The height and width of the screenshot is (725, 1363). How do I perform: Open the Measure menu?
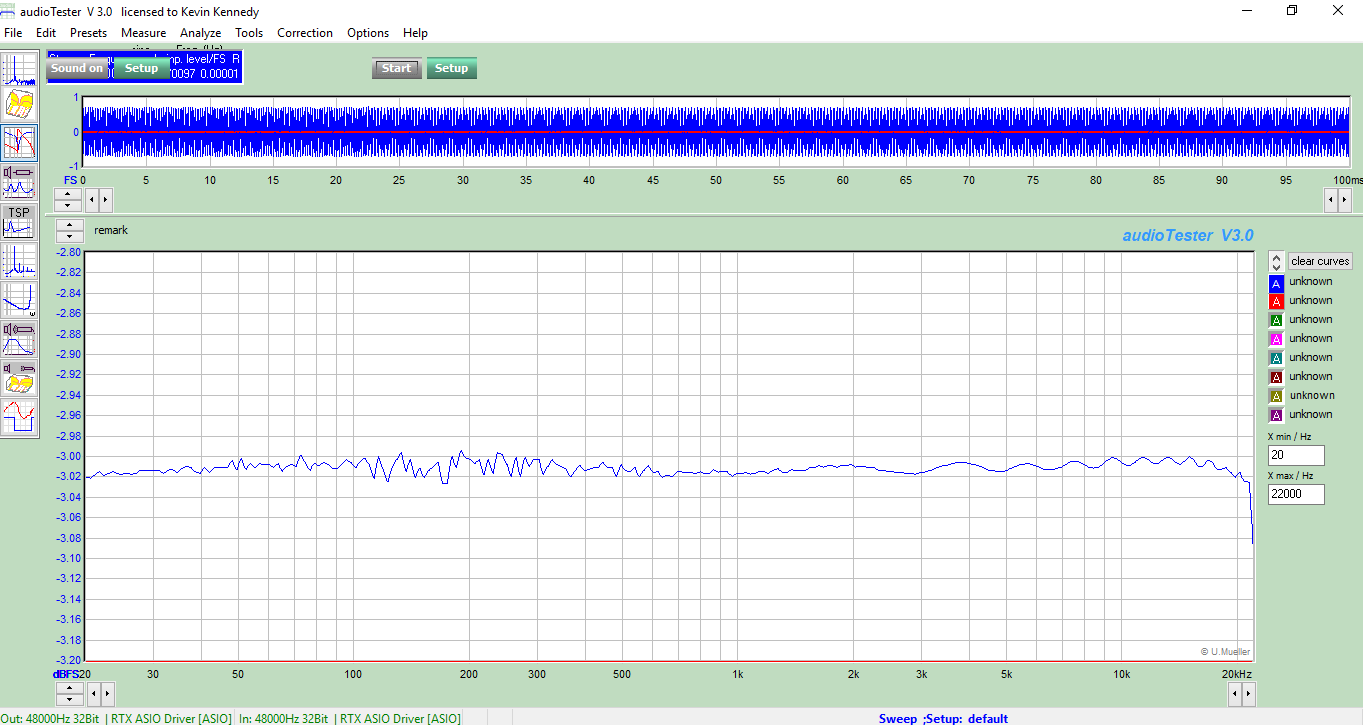click(143, 33)
